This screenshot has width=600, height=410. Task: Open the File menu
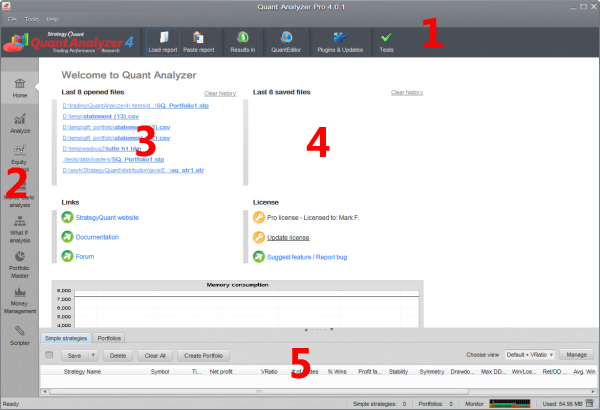click(12, 19)
